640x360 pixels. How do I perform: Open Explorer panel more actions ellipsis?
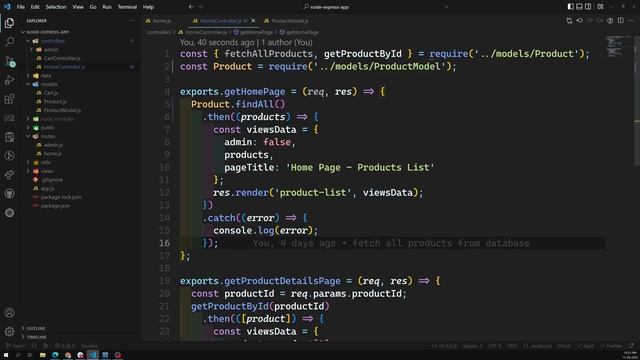pos(131,21)
